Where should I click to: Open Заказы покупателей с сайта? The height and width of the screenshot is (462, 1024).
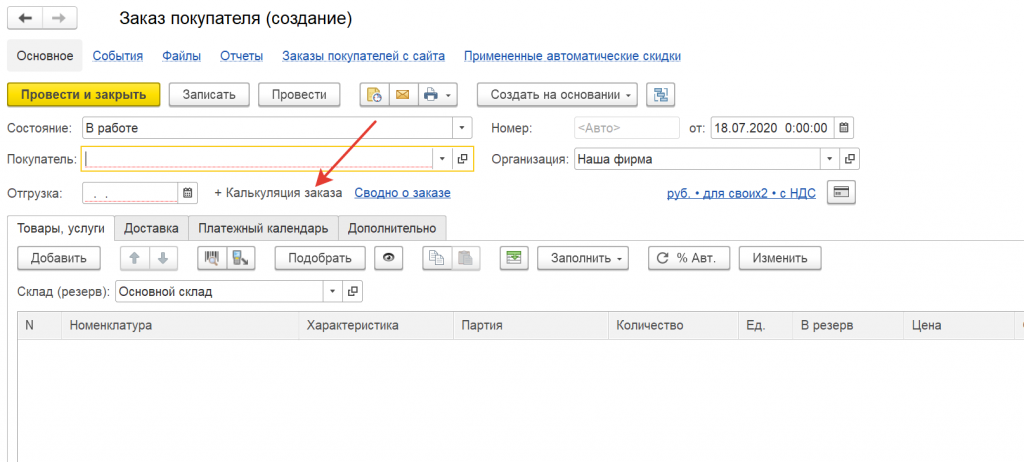[x=364, y=56]
